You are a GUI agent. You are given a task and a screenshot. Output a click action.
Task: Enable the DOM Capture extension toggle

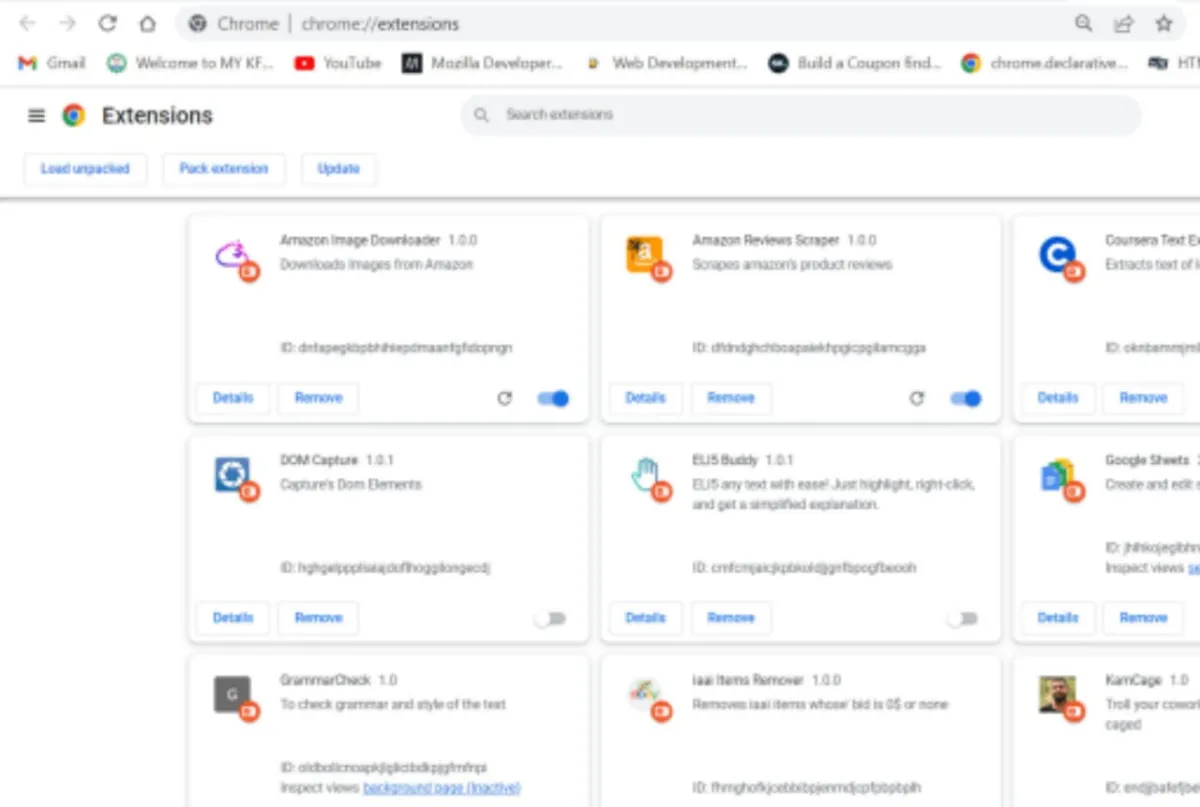pos(550,618)
